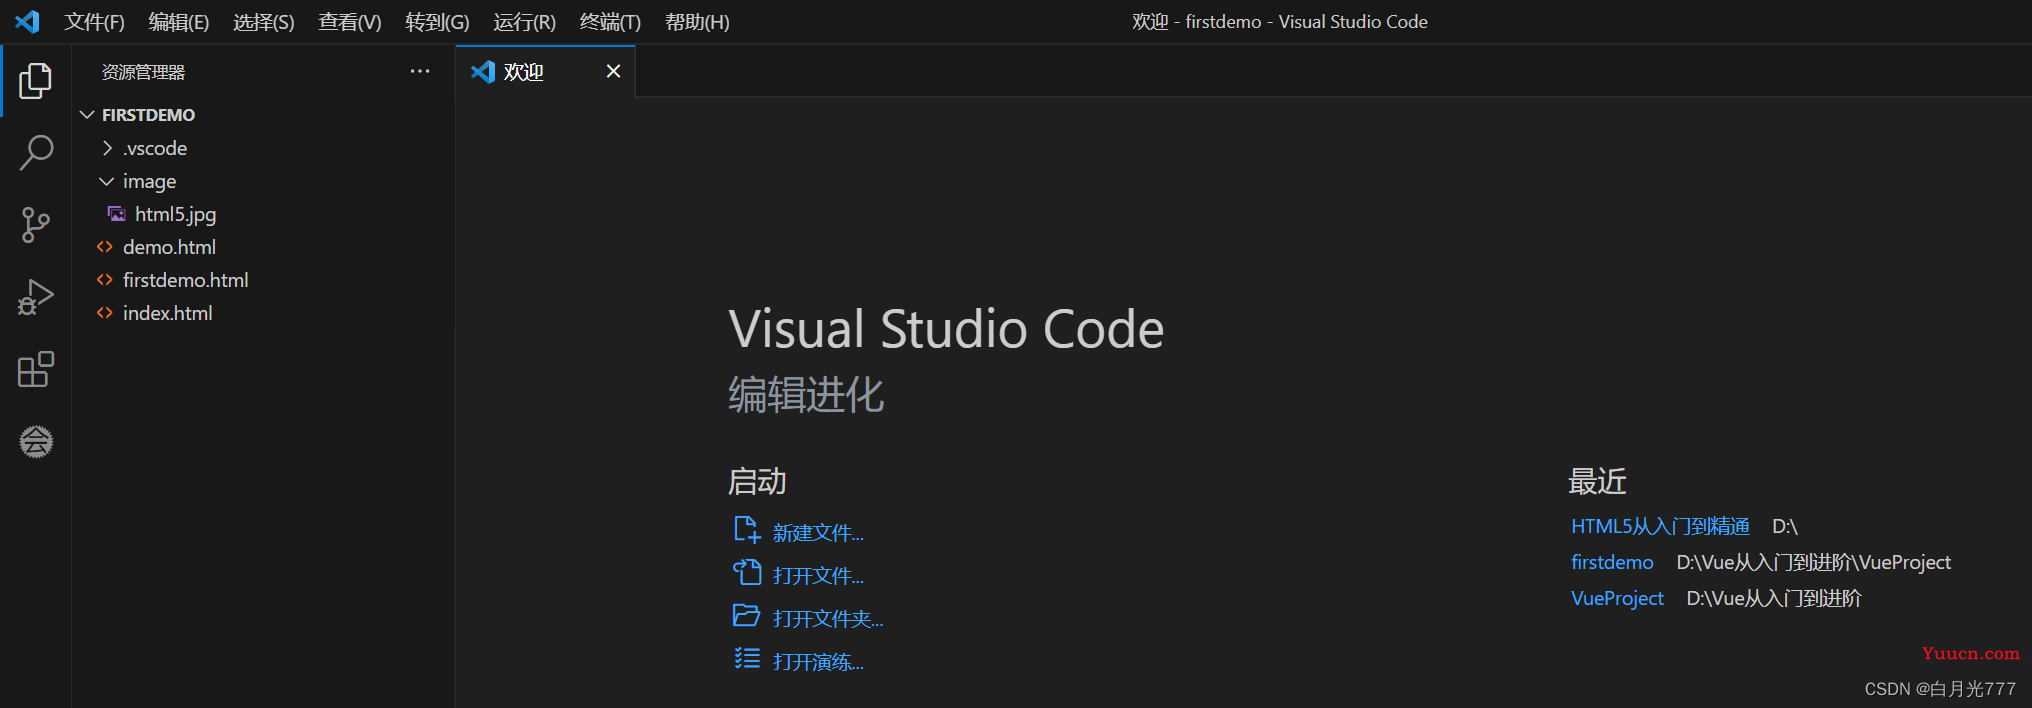Click the open file icon beside 打开文件
The height and width of the screenshot is (708, 2032).
click(x=747, y=572)
